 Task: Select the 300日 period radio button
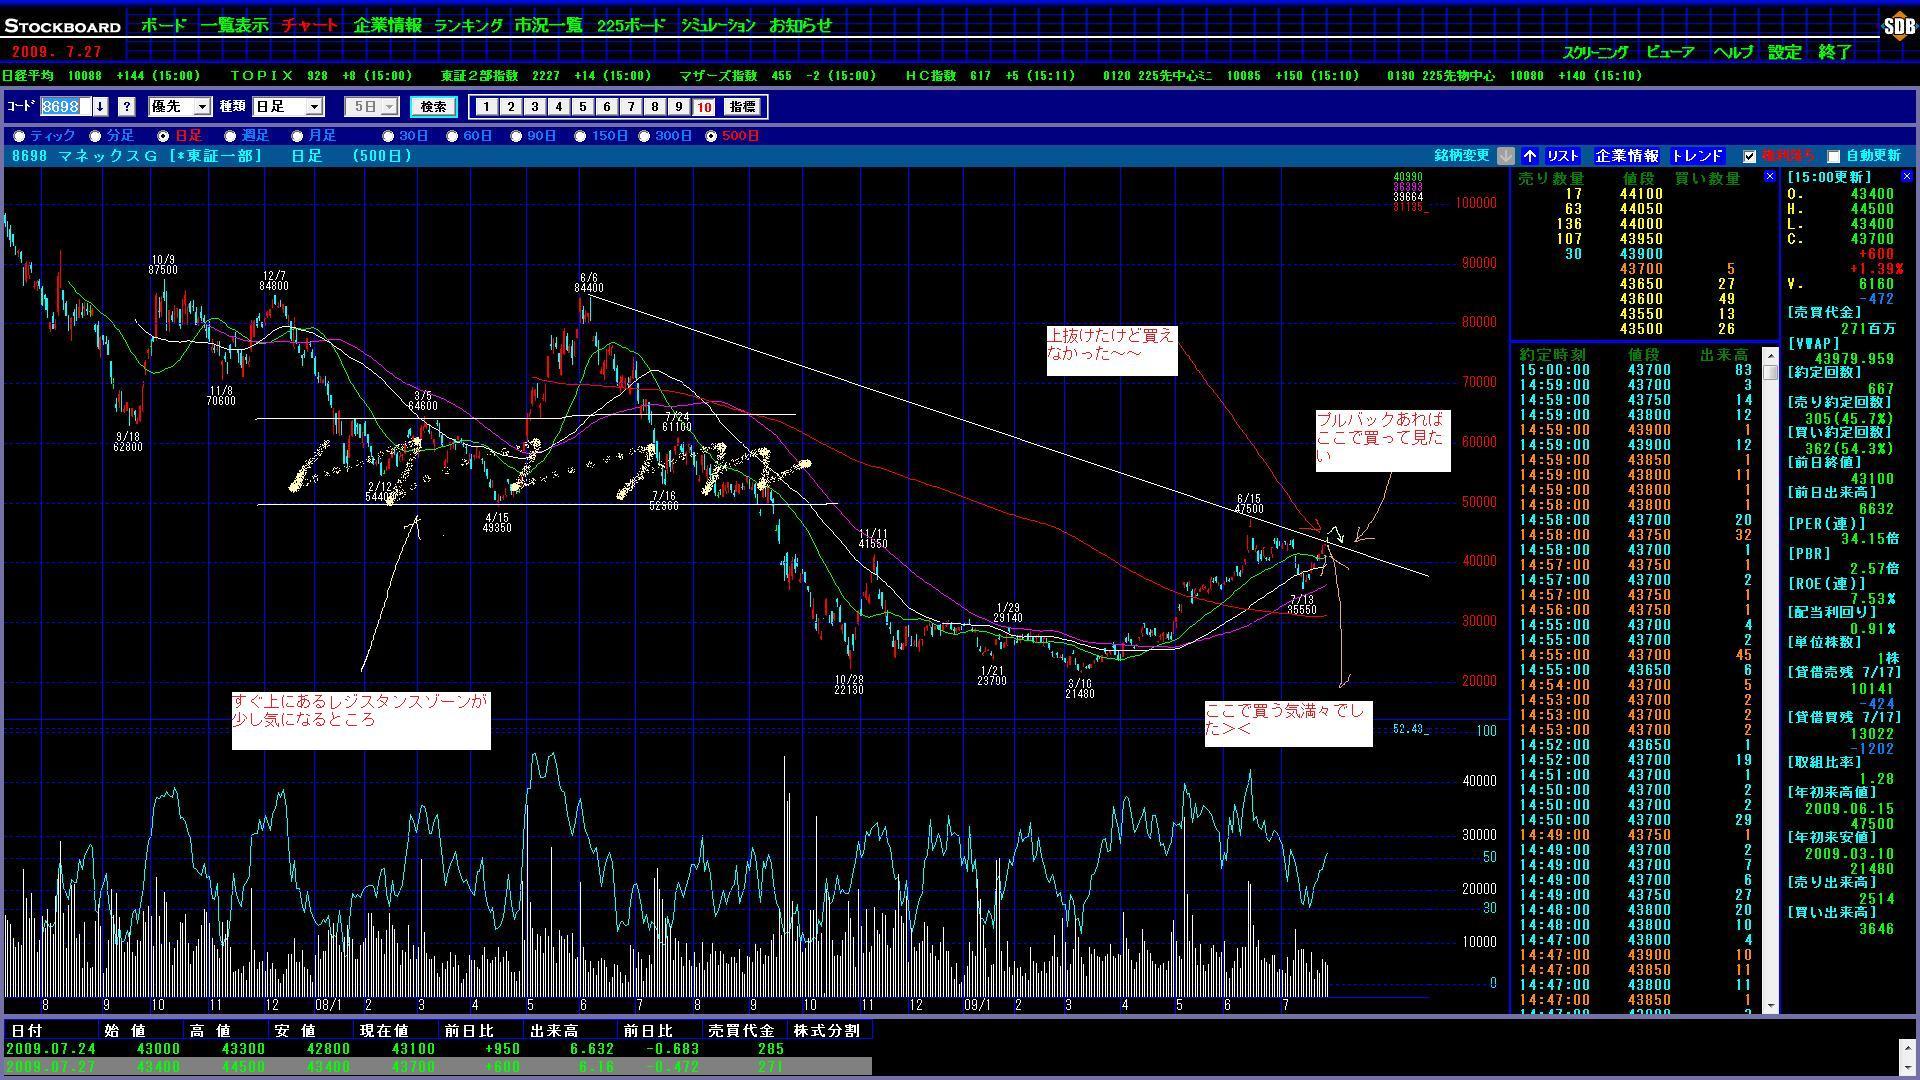[x=644, y=136]
